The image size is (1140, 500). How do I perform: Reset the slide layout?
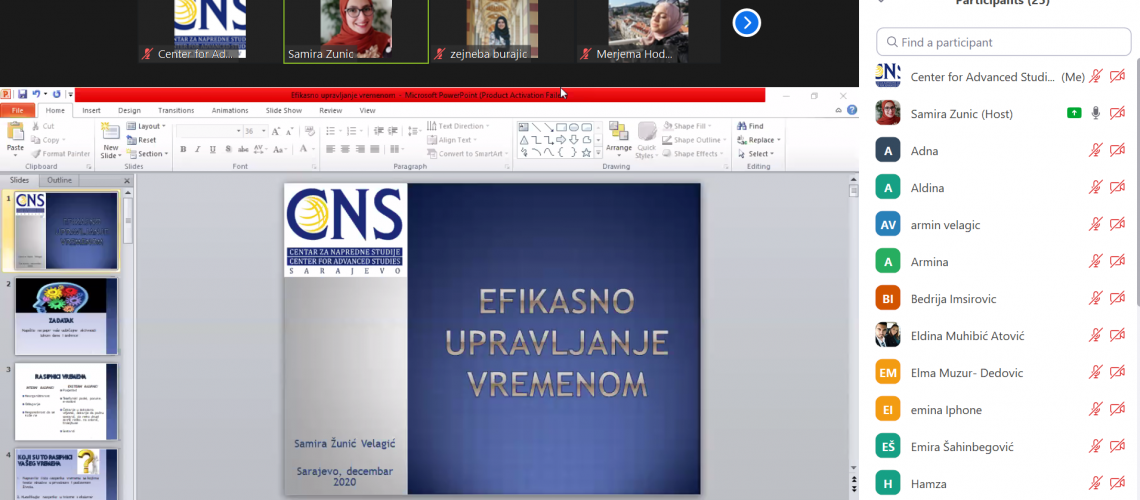tap(141, 140)
